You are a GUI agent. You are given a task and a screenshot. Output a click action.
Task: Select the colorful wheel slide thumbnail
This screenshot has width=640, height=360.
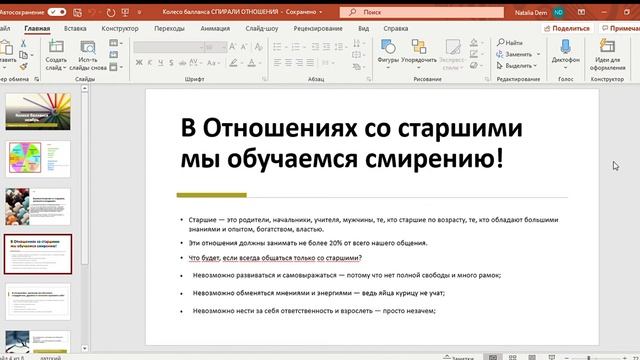pyautogui.click(x=38, y=159)
